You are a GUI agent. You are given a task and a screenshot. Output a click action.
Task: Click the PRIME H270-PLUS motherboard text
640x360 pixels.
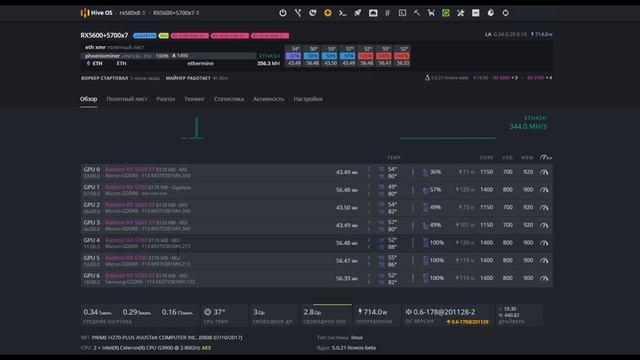(167, 338)
